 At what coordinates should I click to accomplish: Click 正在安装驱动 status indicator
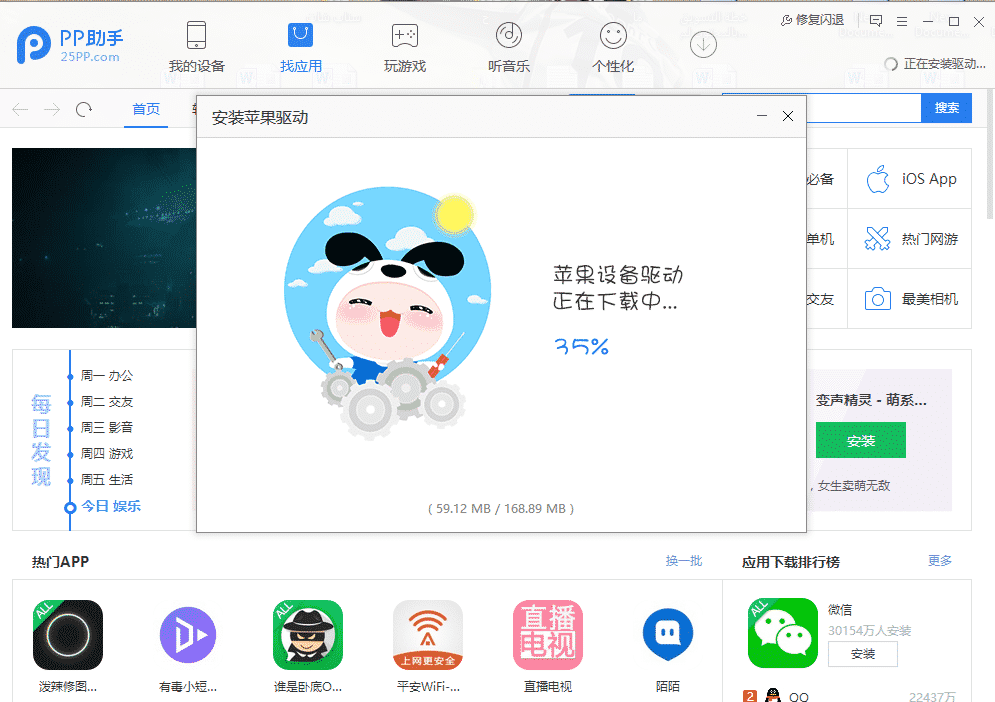[935, 64]
